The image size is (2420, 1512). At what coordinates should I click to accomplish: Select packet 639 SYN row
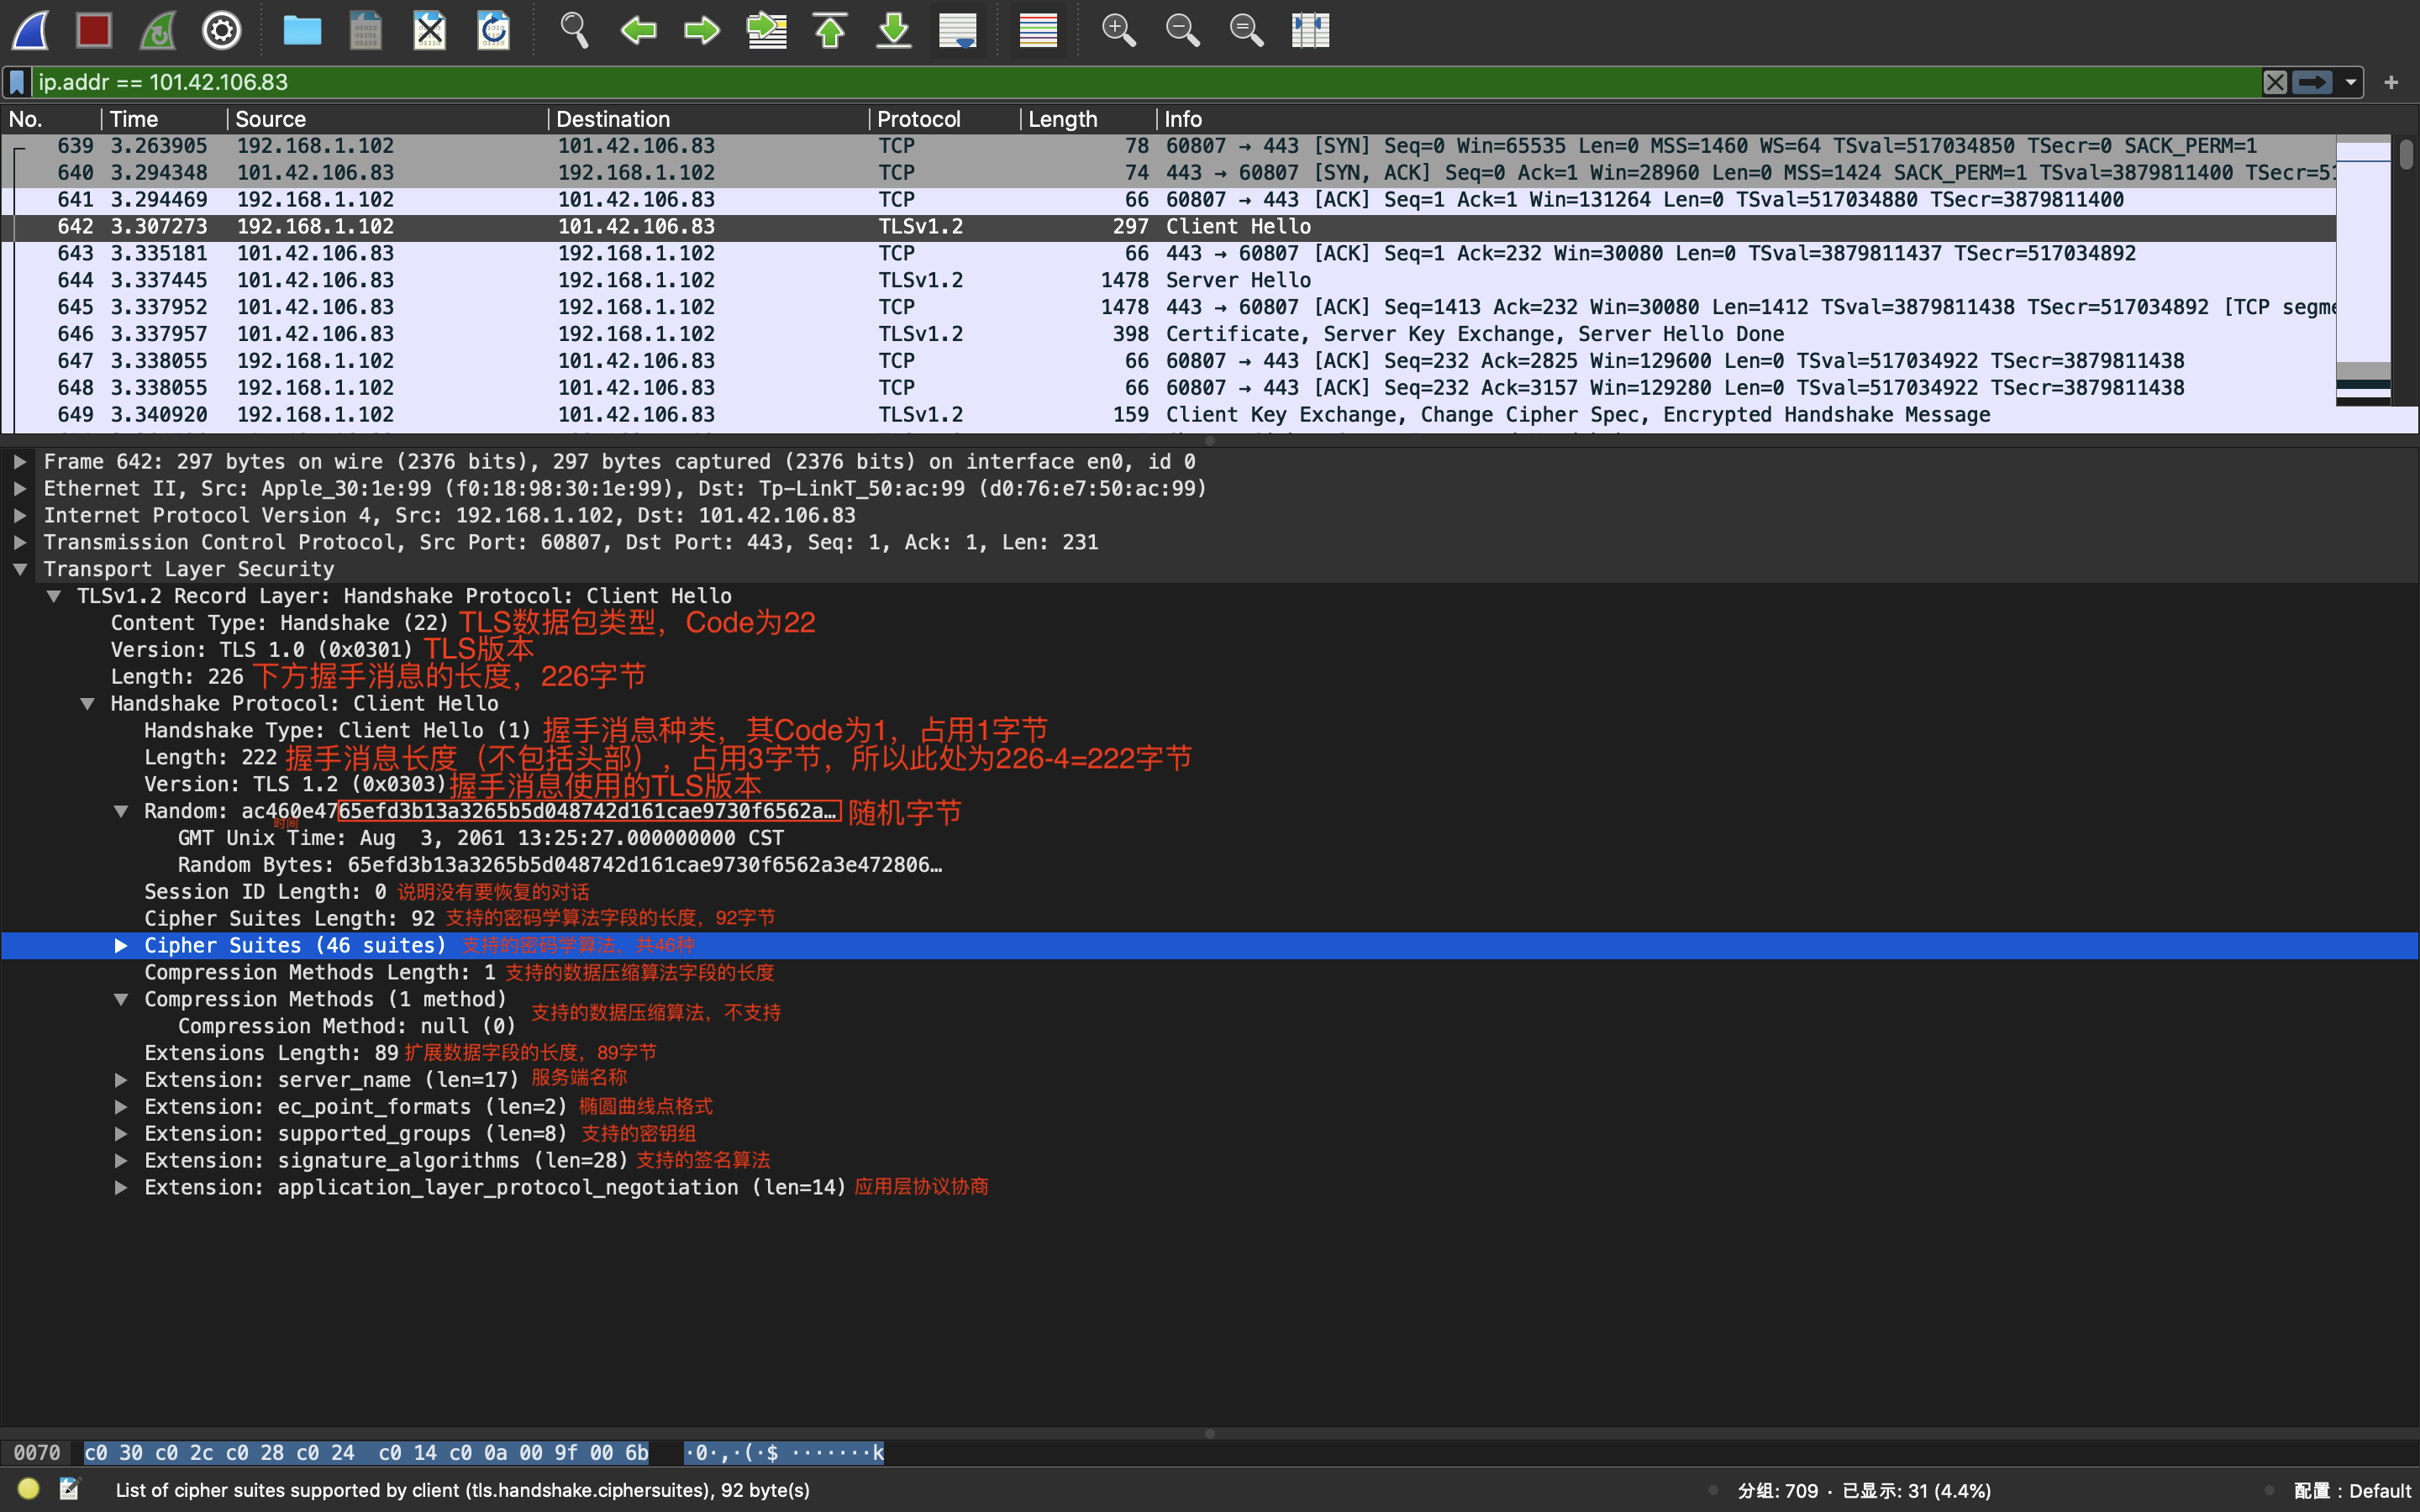1168,146
